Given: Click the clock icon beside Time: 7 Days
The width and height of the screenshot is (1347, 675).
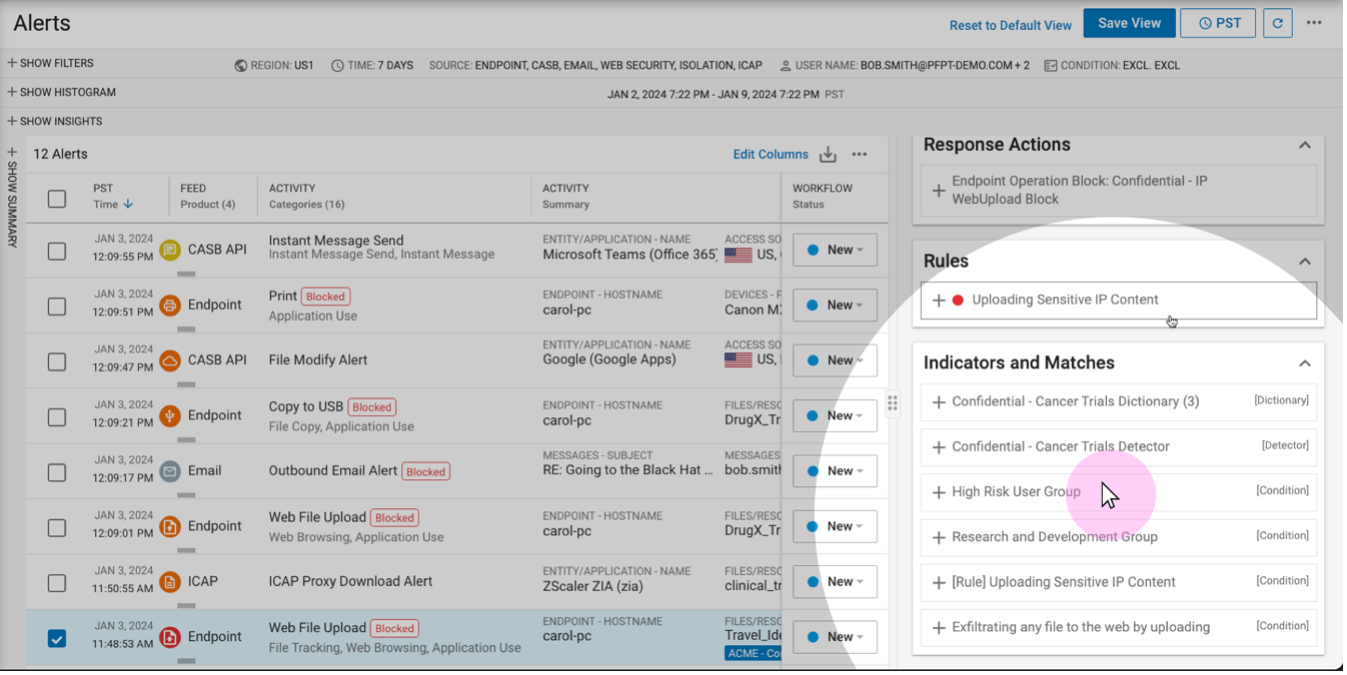Looking at the screenshot, I should coord(338,66).
